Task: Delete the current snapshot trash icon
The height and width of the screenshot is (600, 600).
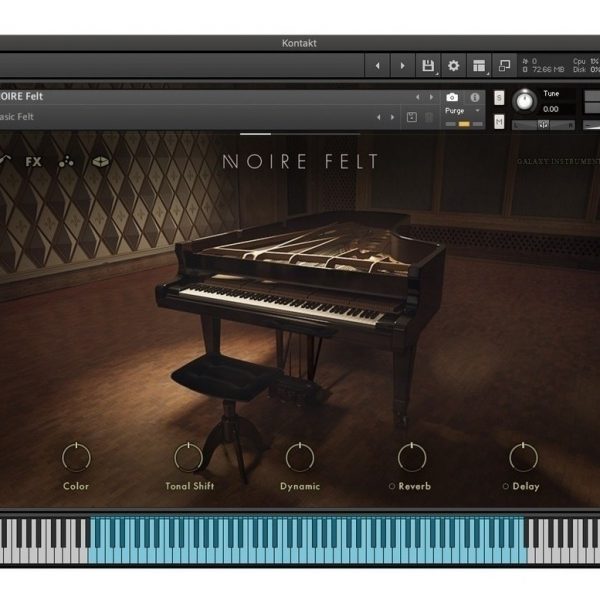Action: 429,117
